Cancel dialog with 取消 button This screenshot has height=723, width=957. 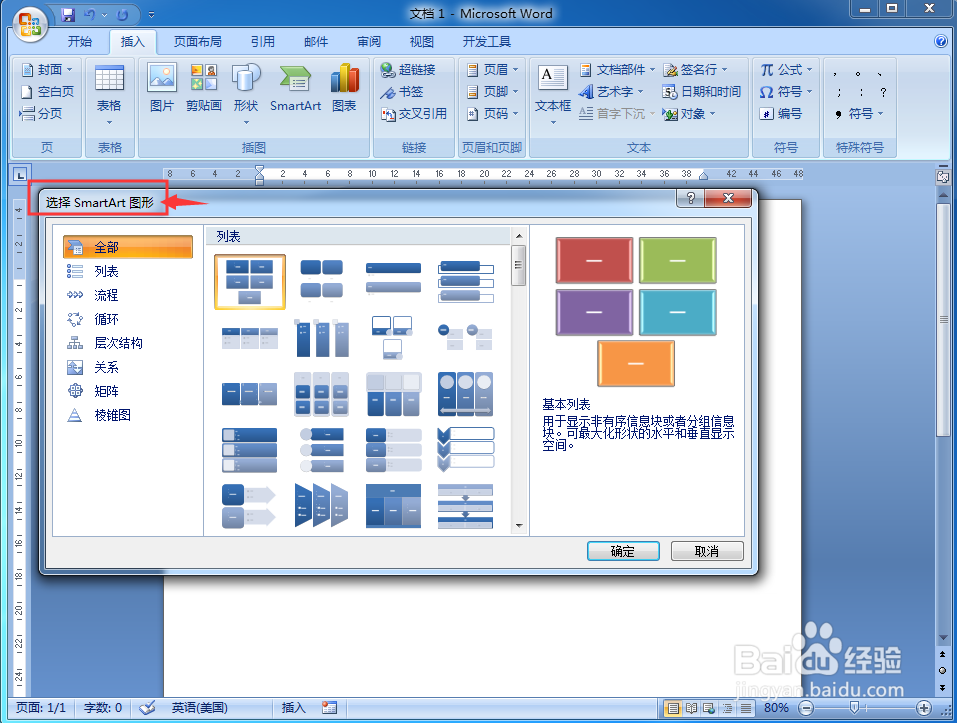click(707, 552)
